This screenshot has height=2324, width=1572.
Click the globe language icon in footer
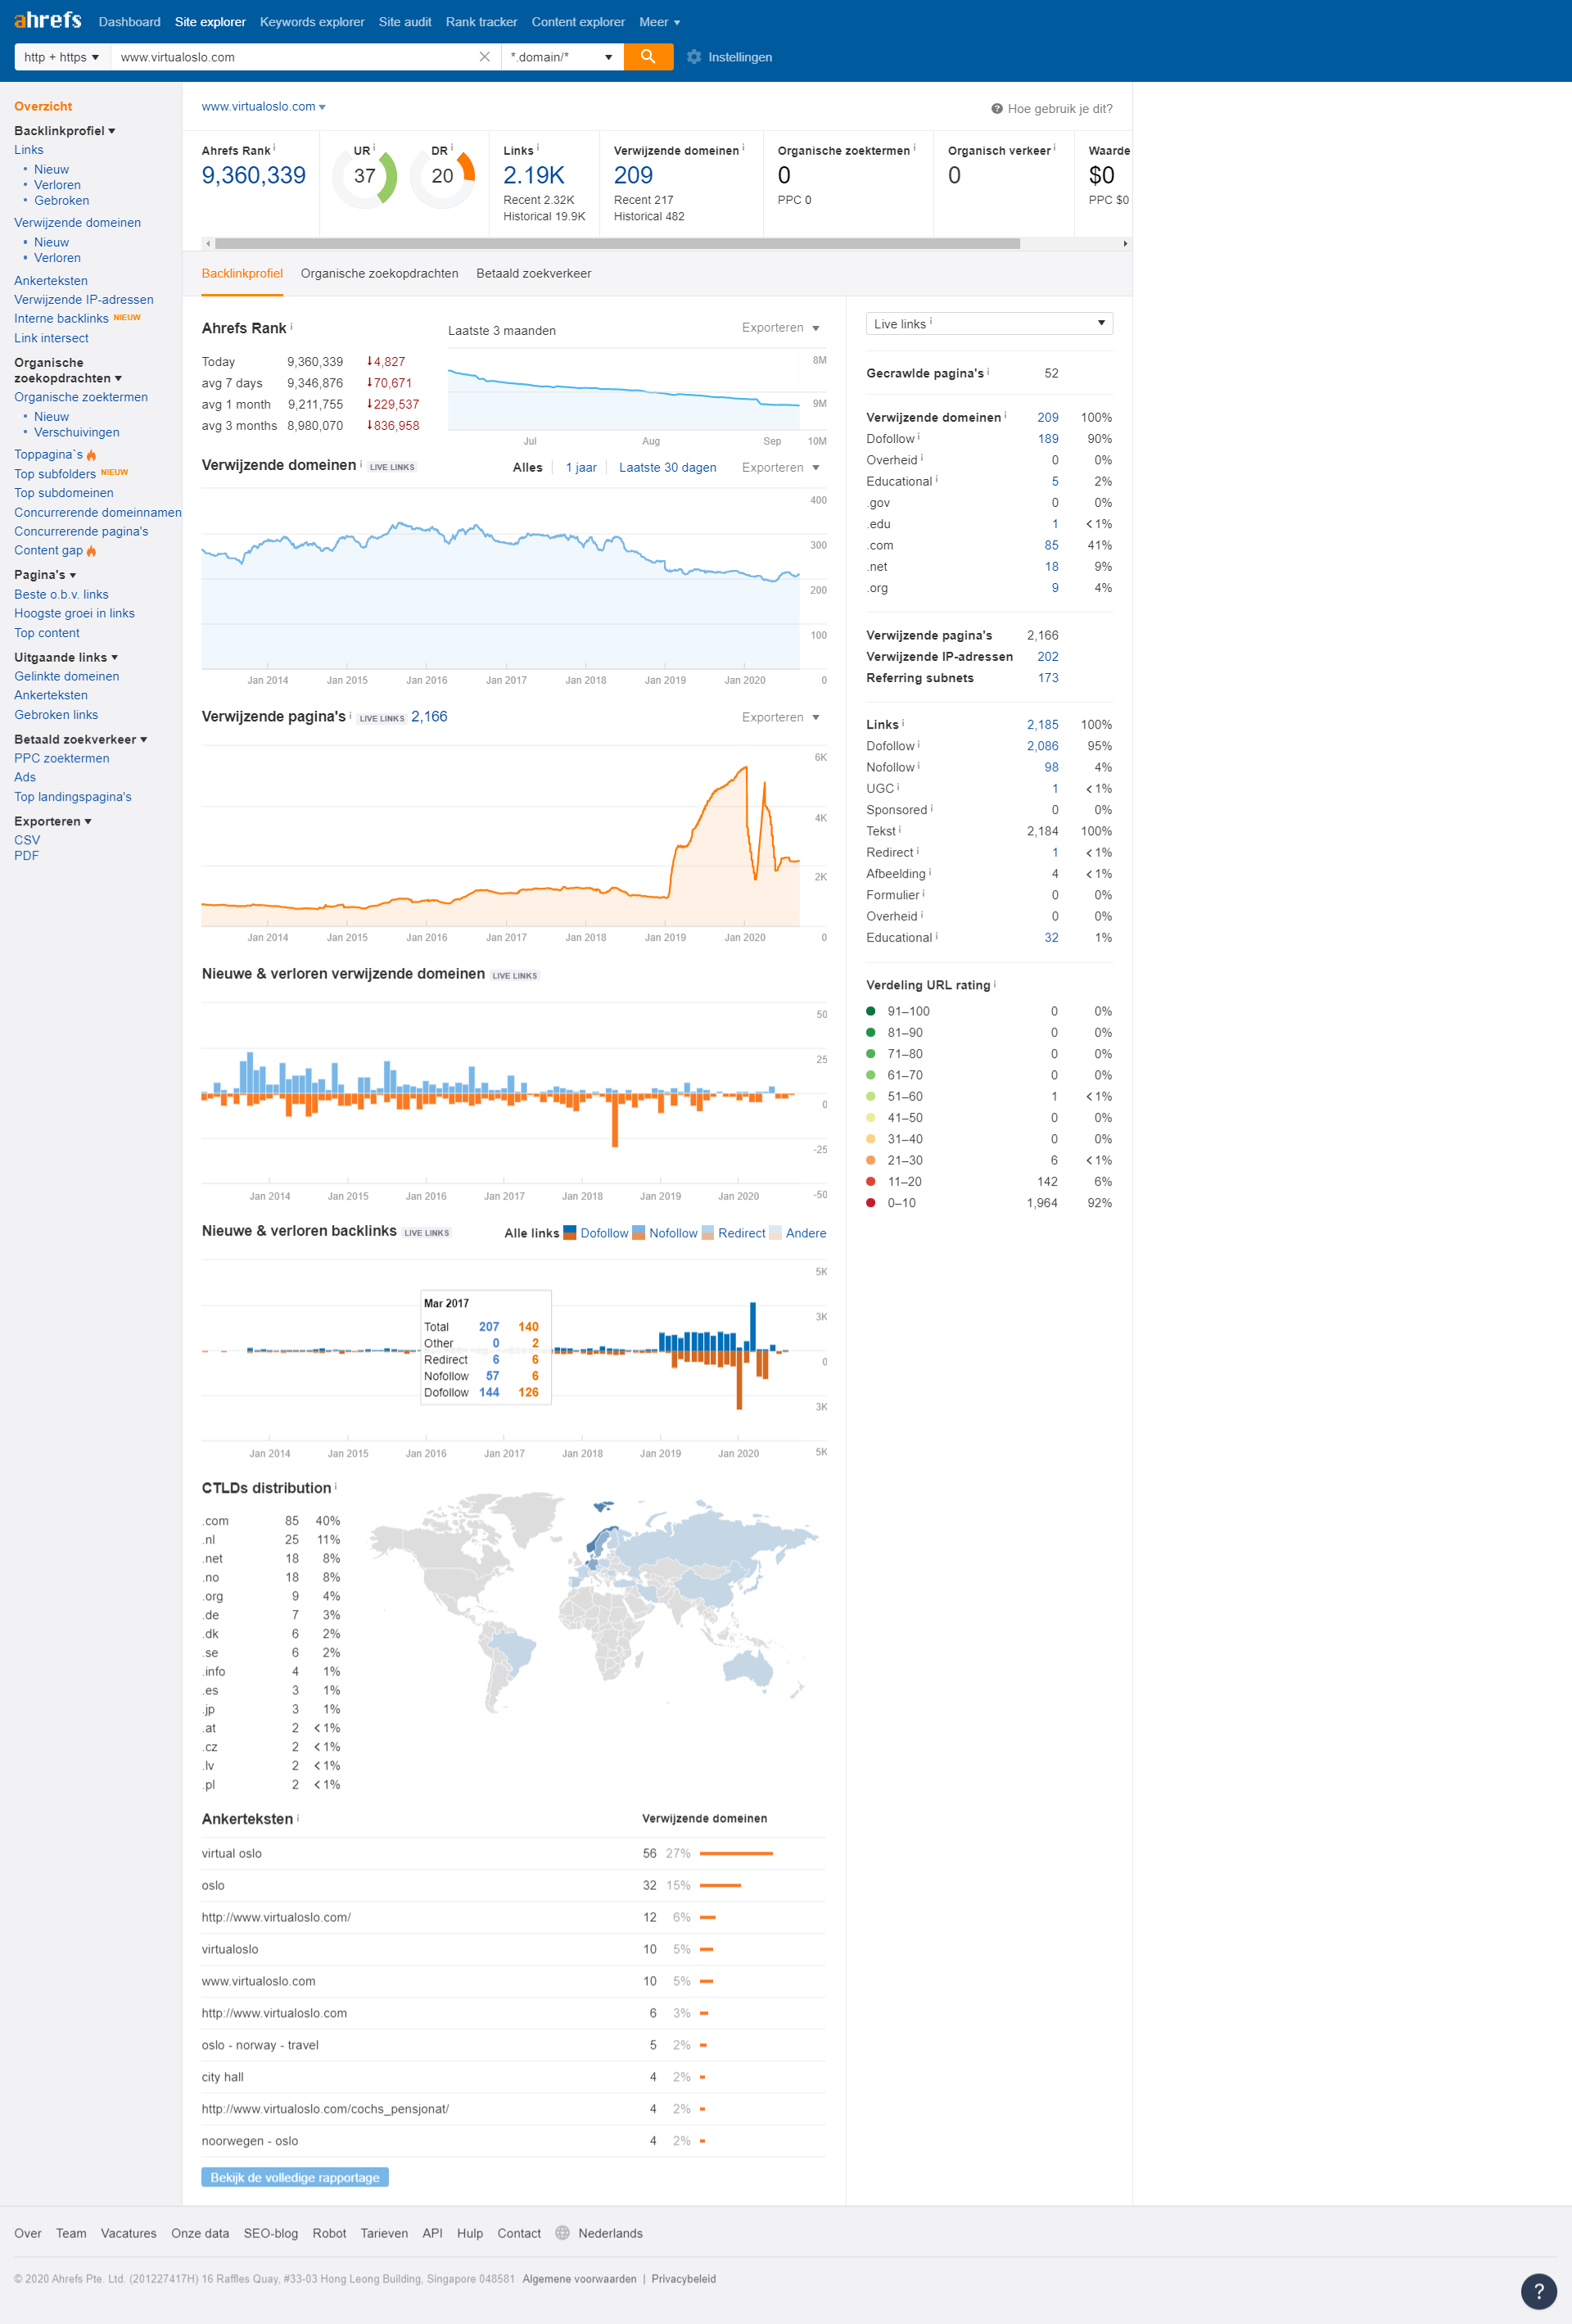coord(562,2233)
